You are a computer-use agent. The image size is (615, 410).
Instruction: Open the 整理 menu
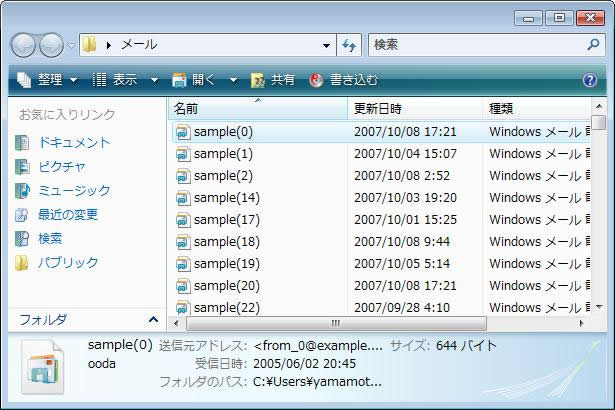[x=47, y=80]
